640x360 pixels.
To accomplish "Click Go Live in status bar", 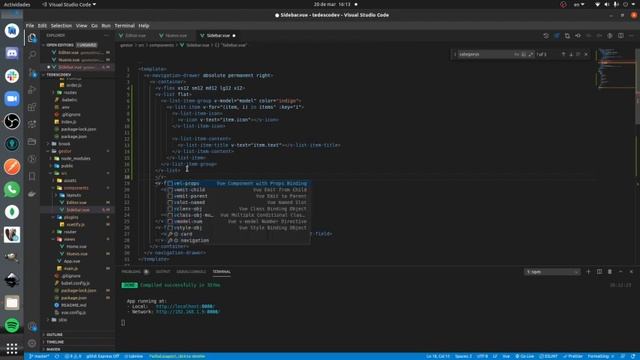I will pos(525,356).
